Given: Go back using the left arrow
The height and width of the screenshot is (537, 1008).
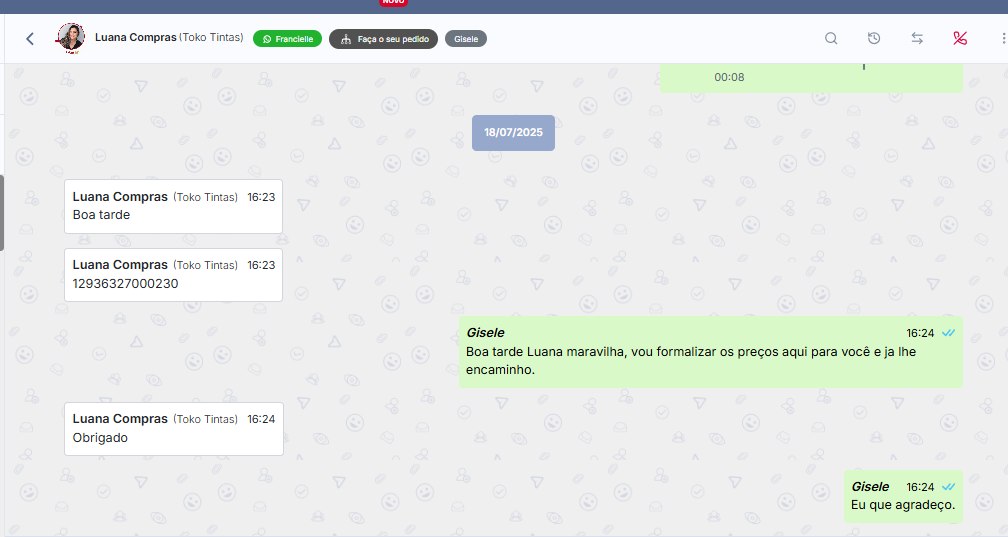Looking at the screenshot, I should pos(30,39).
